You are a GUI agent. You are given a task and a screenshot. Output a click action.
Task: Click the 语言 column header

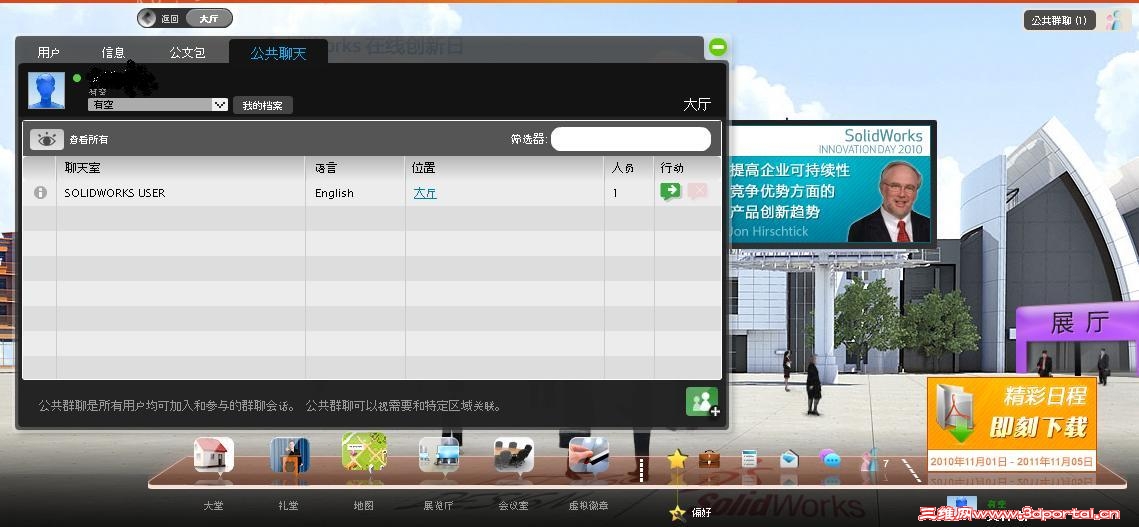(325, 168)
